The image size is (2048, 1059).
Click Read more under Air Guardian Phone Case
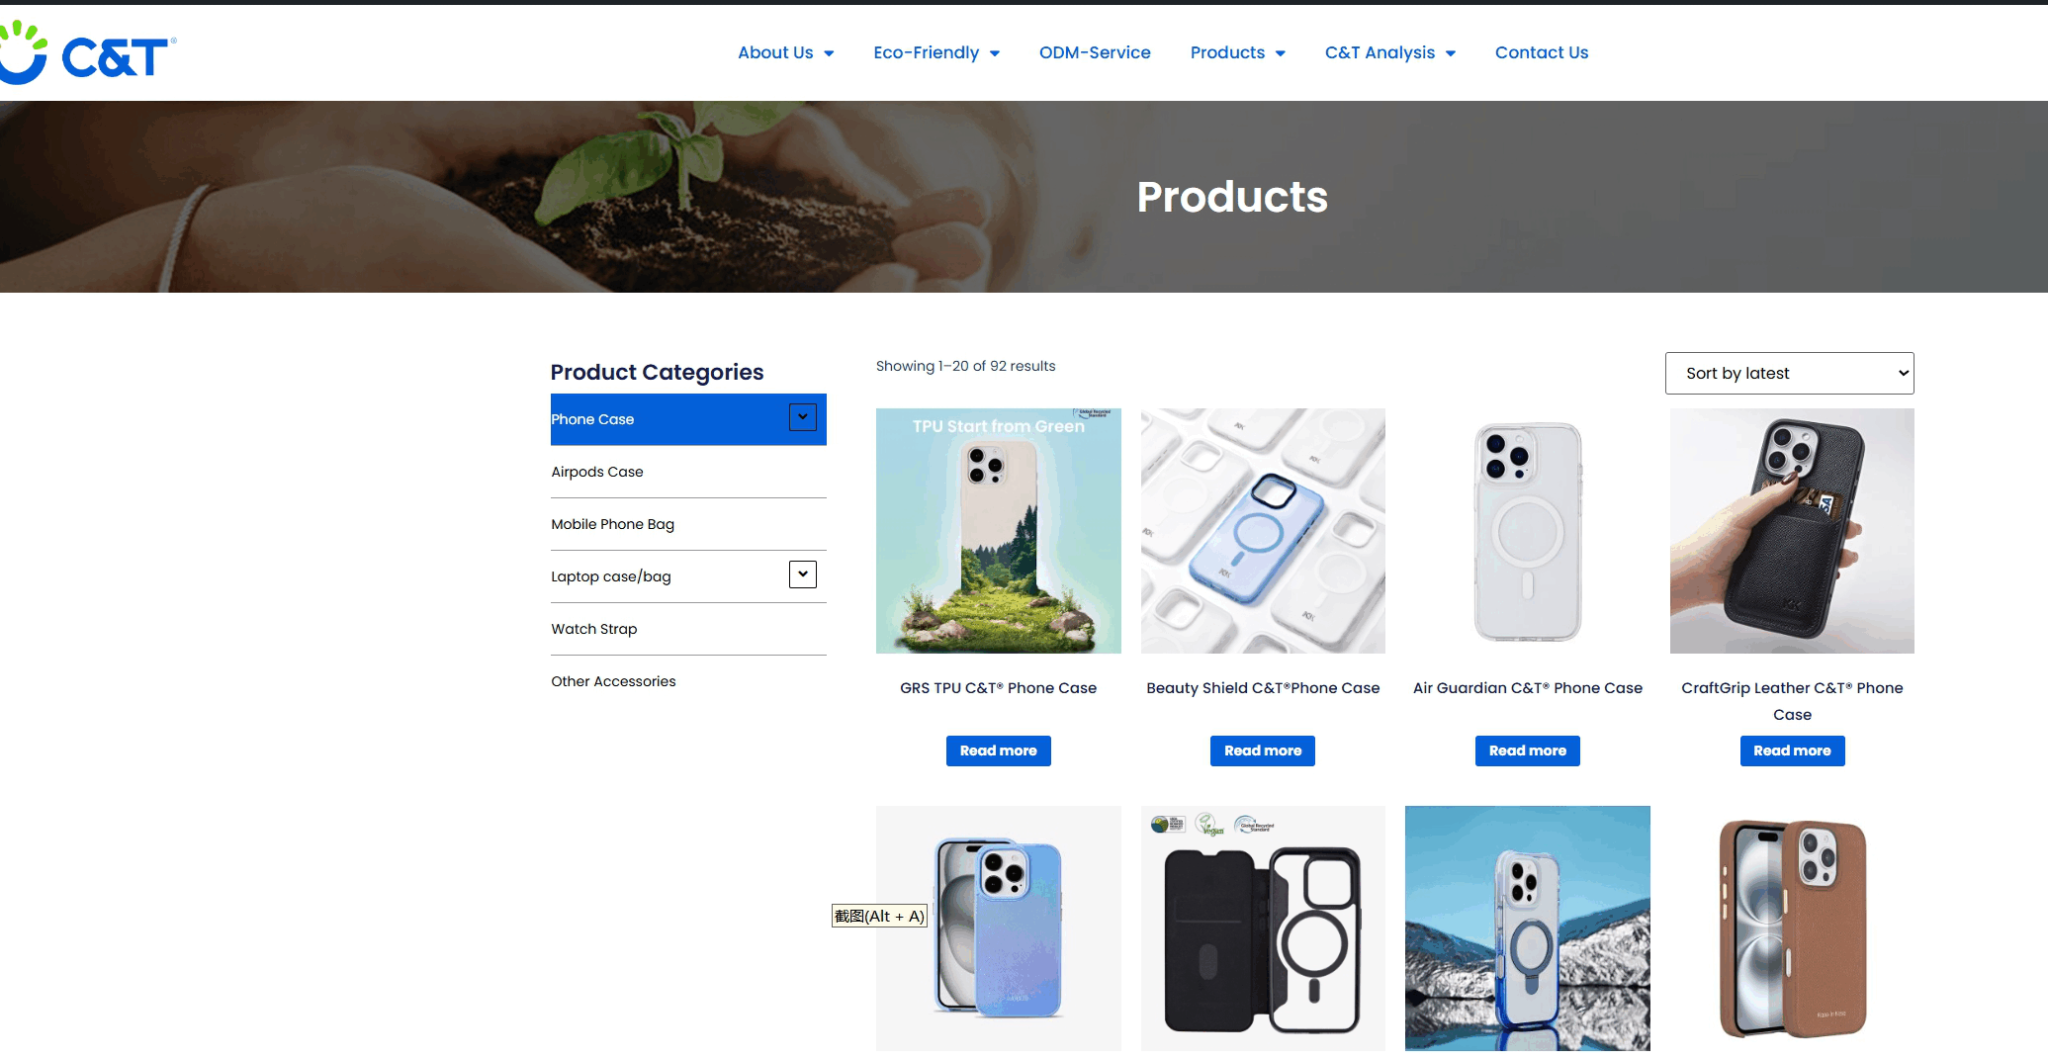[1527, 751]
